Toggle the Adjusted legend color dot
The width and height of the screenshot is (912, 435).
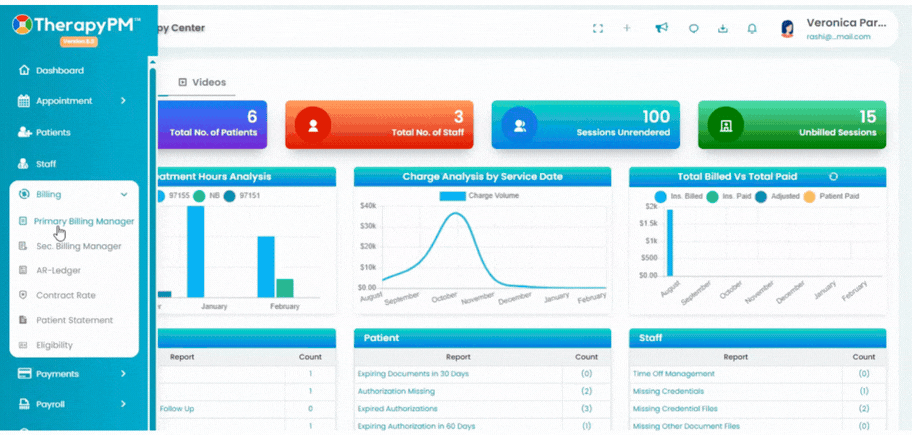(x=761, y=197)
